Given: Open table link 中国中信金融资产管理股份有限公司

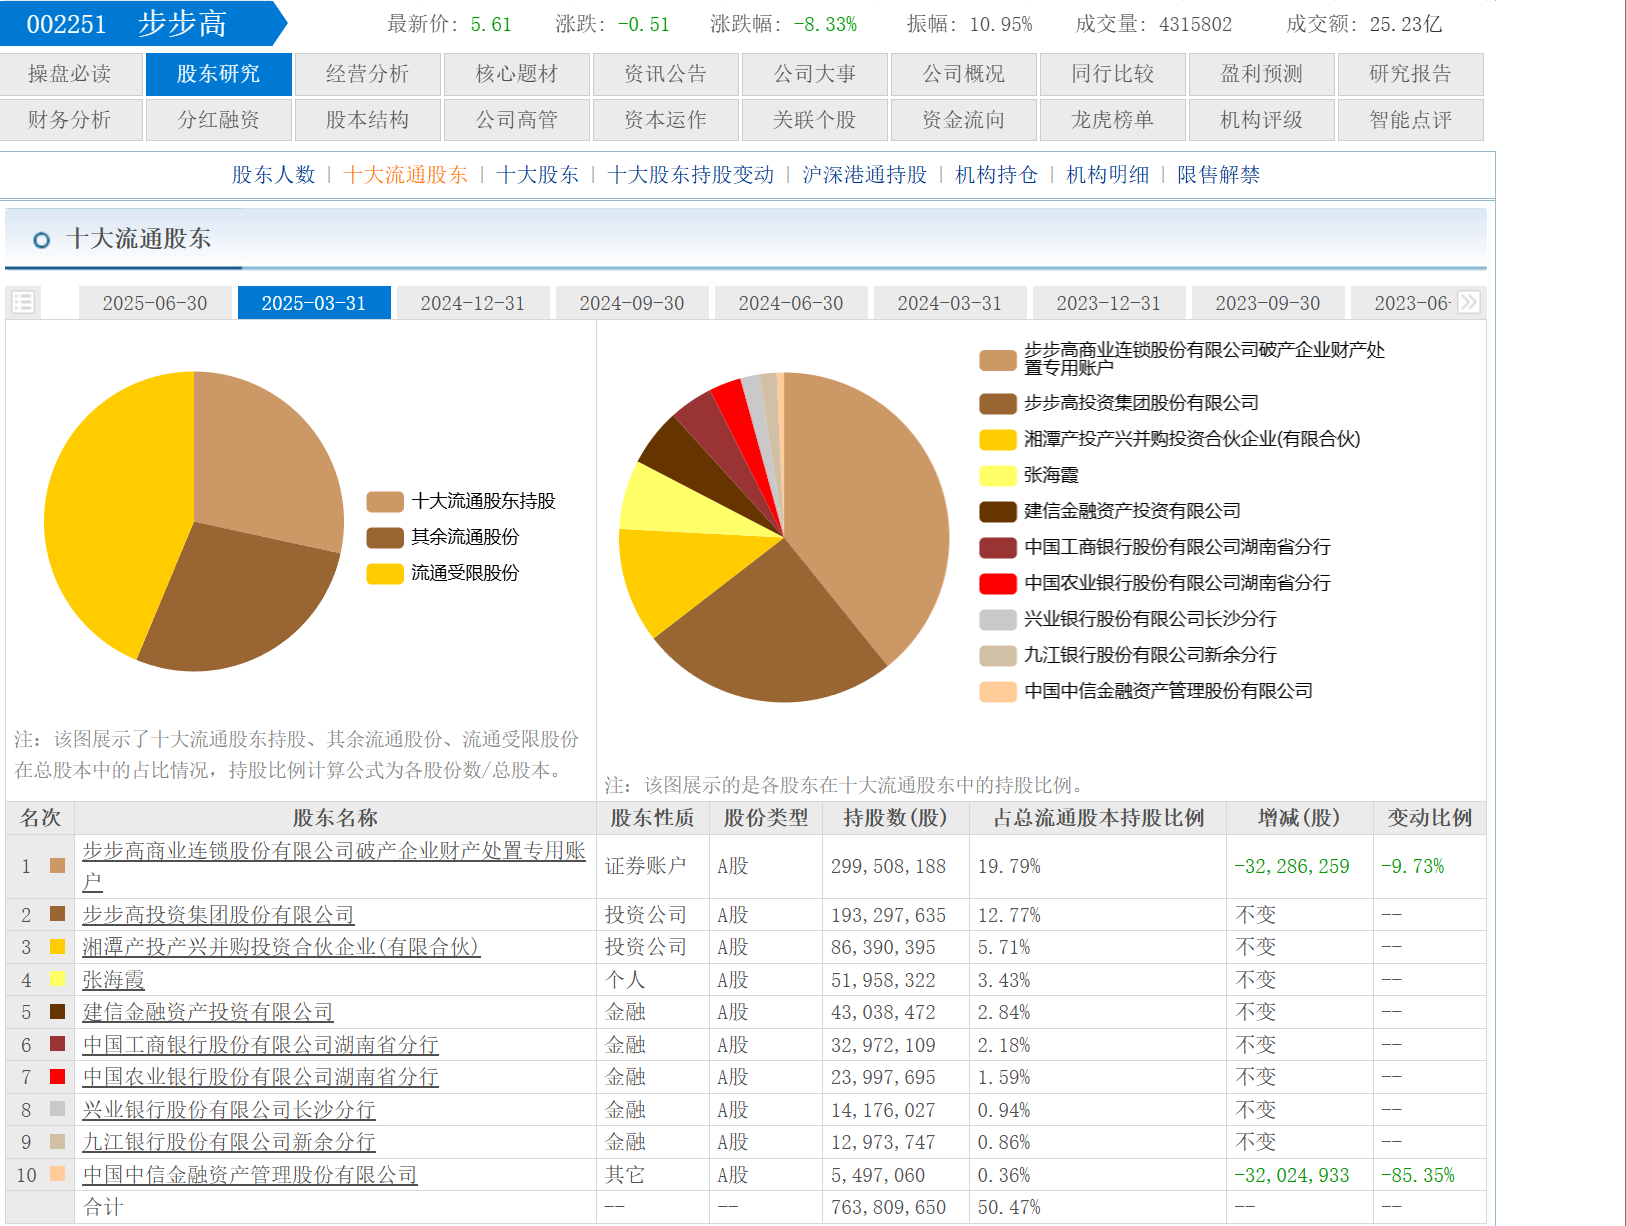Looking at the screenshot, I should (x=250, y=1175).
